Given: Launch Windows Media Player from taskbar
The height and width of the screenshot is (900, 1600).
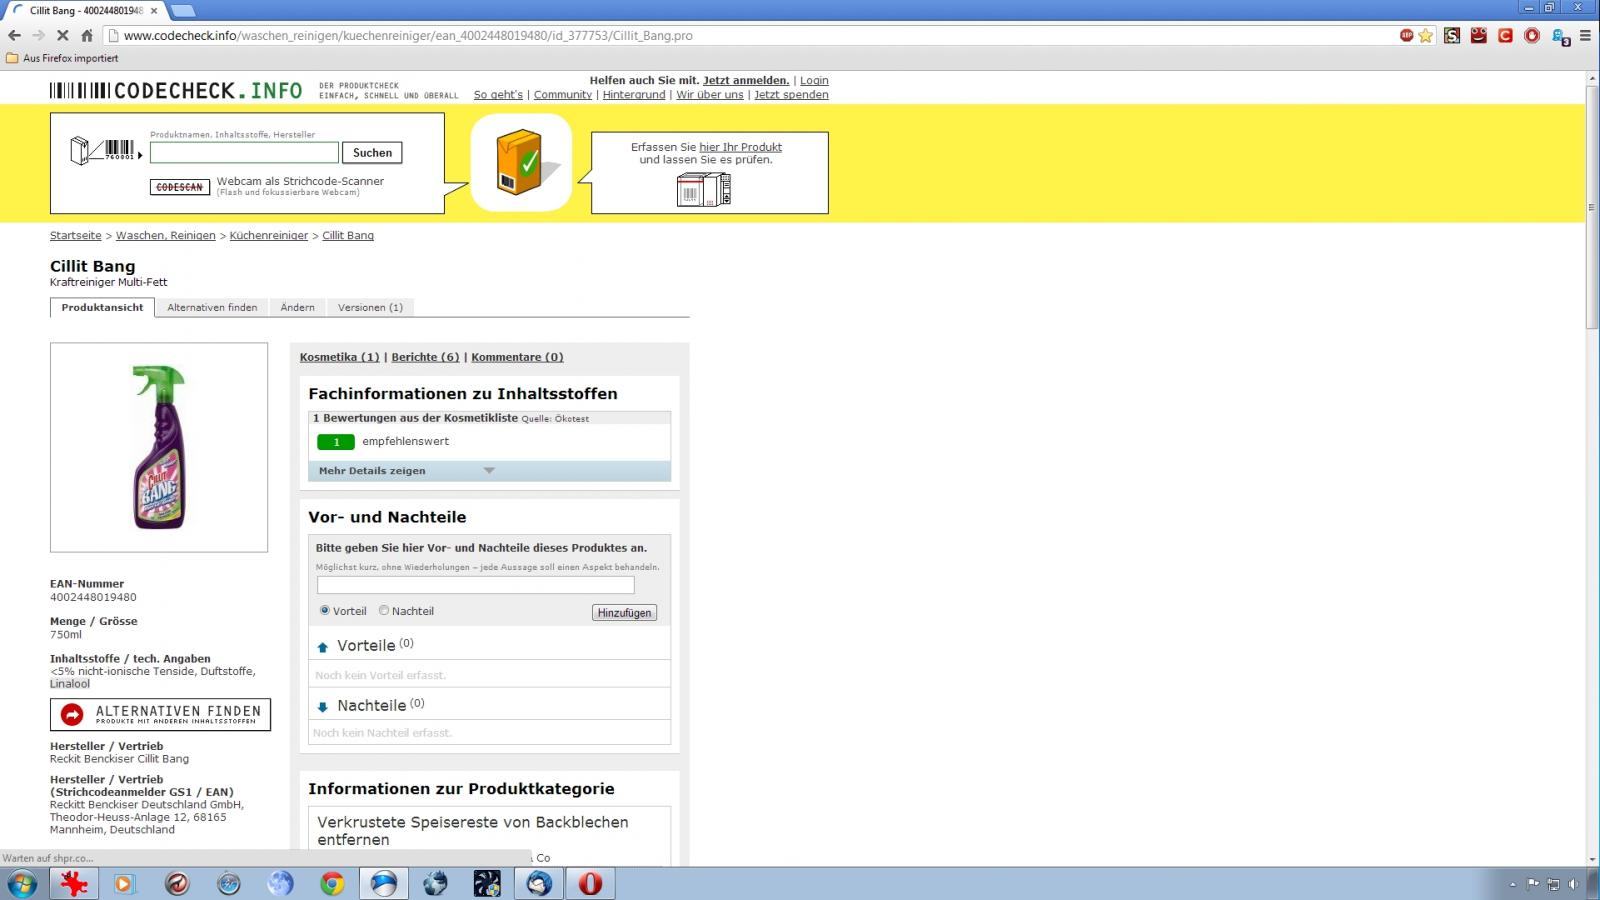Looking at the screenshot, I should click(x=124, y=883).
